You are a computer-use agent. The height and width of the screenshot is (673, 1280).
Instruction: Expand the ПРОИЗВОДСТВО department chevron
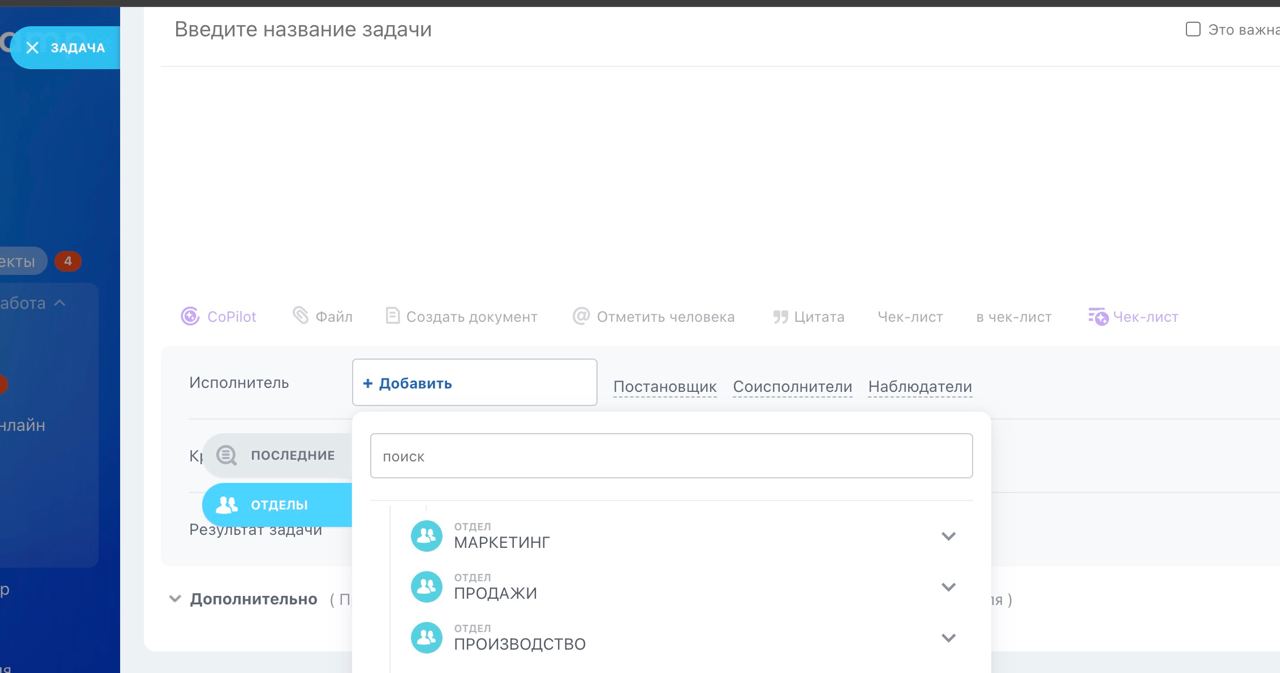click(949, 638)
